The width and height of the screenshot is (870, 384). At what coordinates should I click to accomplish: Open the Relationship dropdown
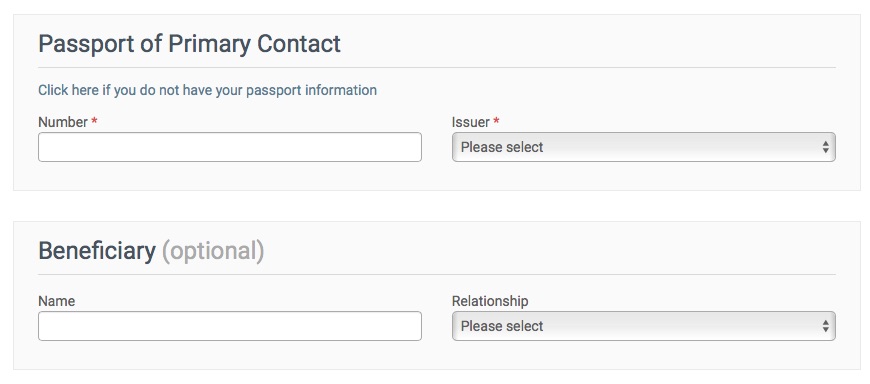(644, 326)
